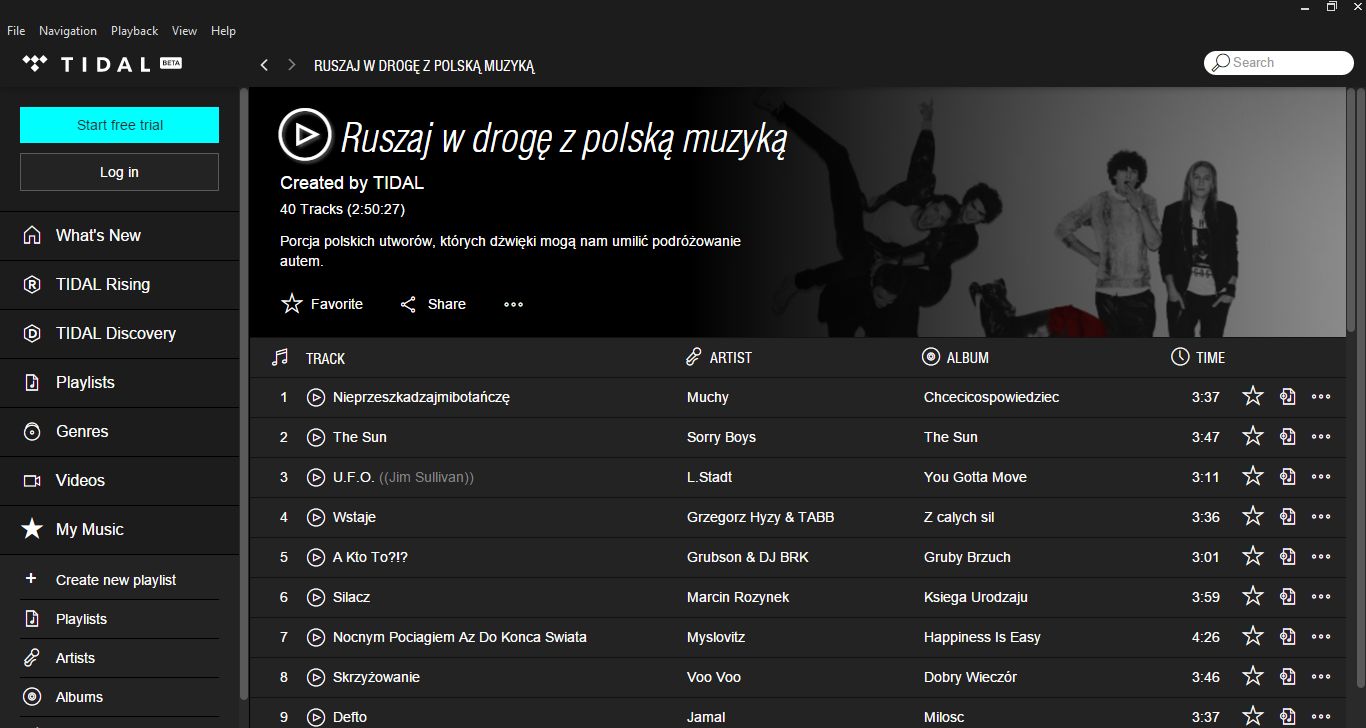Add Nieprzeszkadzajmibotańczę to playlist icon
Image resolution: width=1366 pixels, height=728 pixels.
1288,397
